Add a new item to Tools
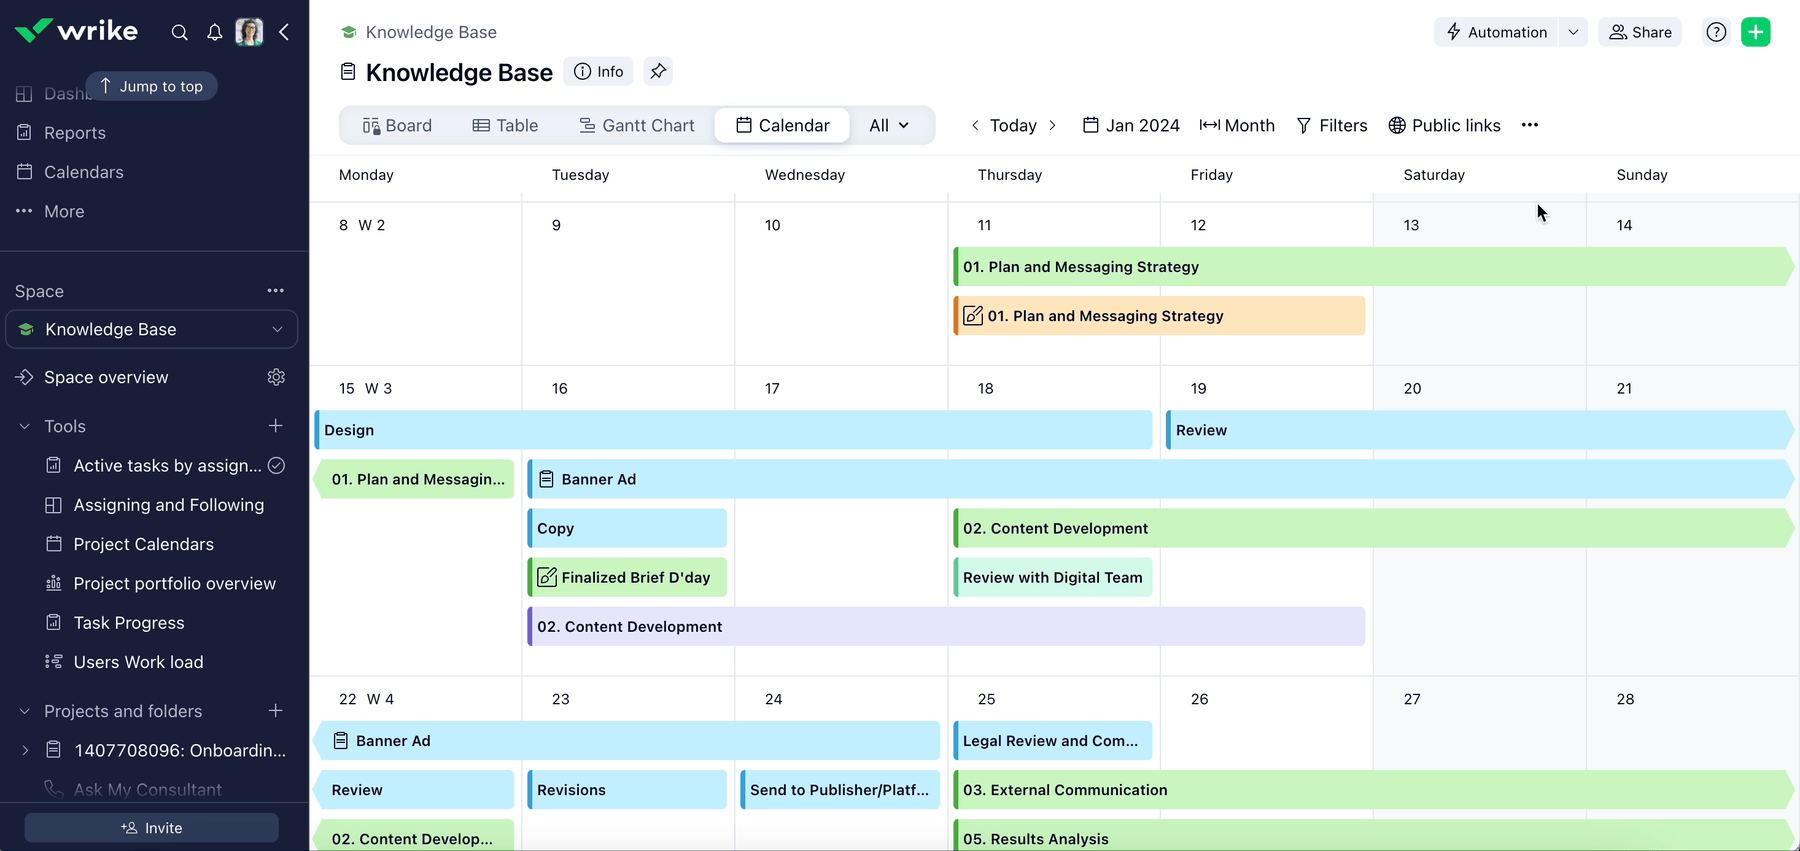Viewport: 1800px width, 851px height. [276, 426]
